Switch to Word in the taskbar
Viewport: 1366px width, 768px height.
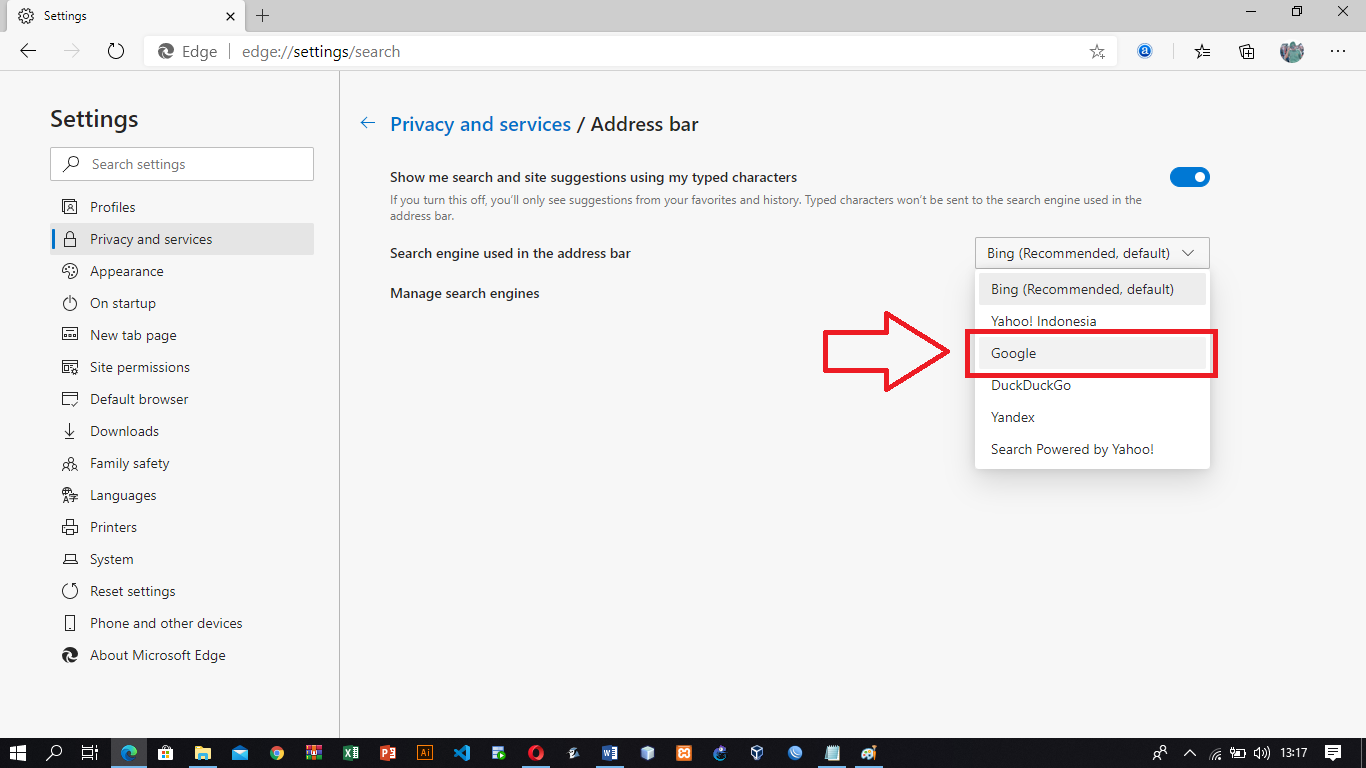[x=610, y=753]
